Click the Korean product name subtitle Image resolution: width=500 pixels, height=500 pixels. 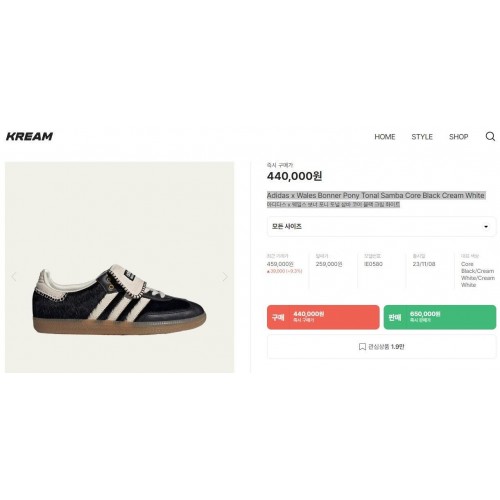tap(333, 204)
